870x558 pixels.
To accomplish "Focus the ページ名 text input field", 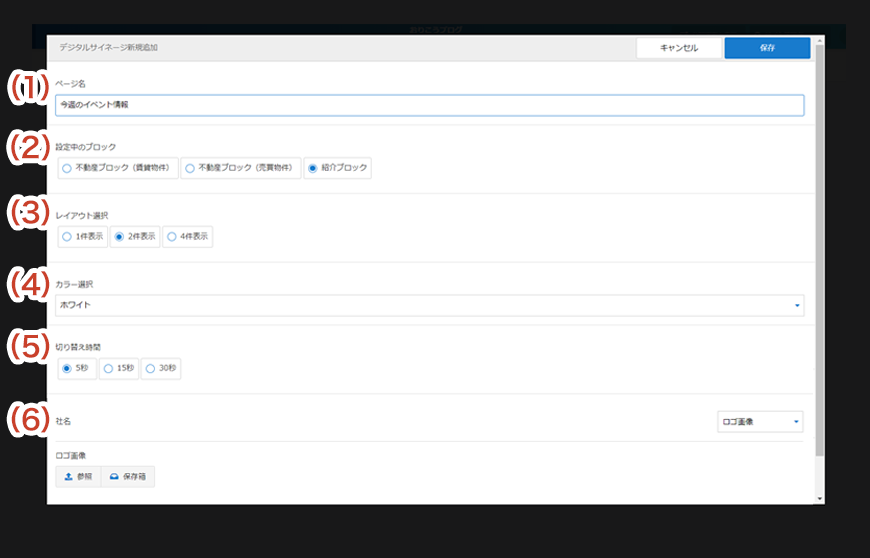I will 430,105.
